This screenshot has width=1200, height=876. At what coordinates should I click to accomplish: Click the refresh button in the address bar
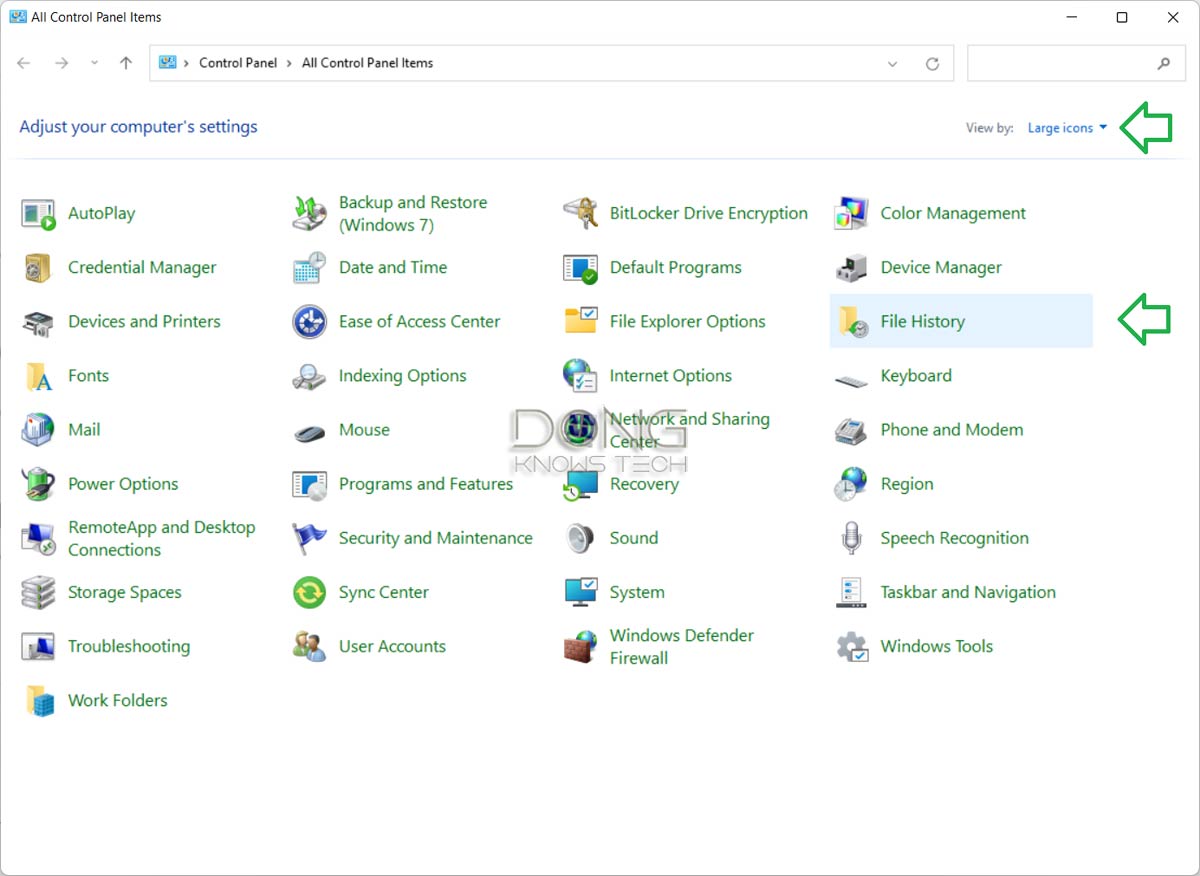coord(932,62)
